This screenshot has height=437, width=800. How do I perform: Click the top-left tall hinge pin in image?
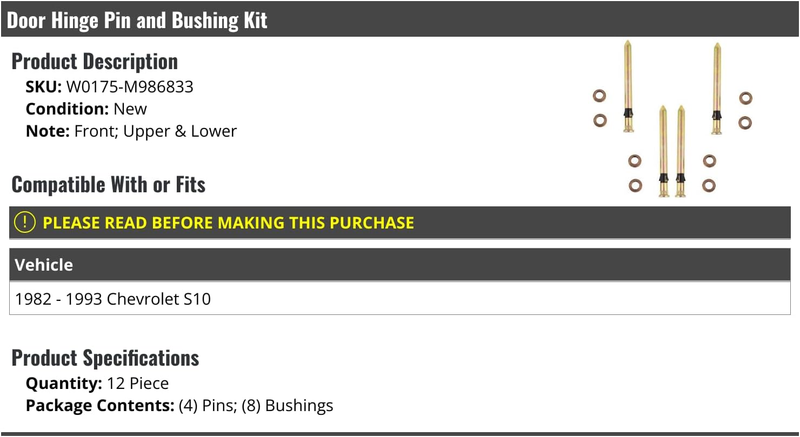(628, 87)
